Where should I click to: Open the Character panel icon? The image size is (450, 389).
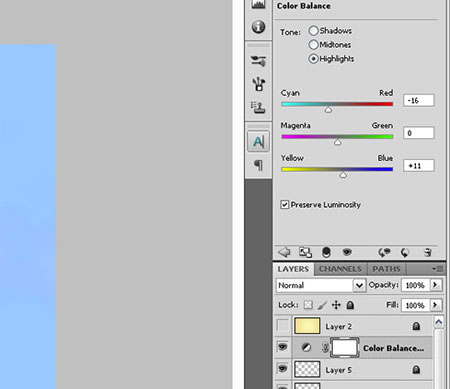pos(258,142)
